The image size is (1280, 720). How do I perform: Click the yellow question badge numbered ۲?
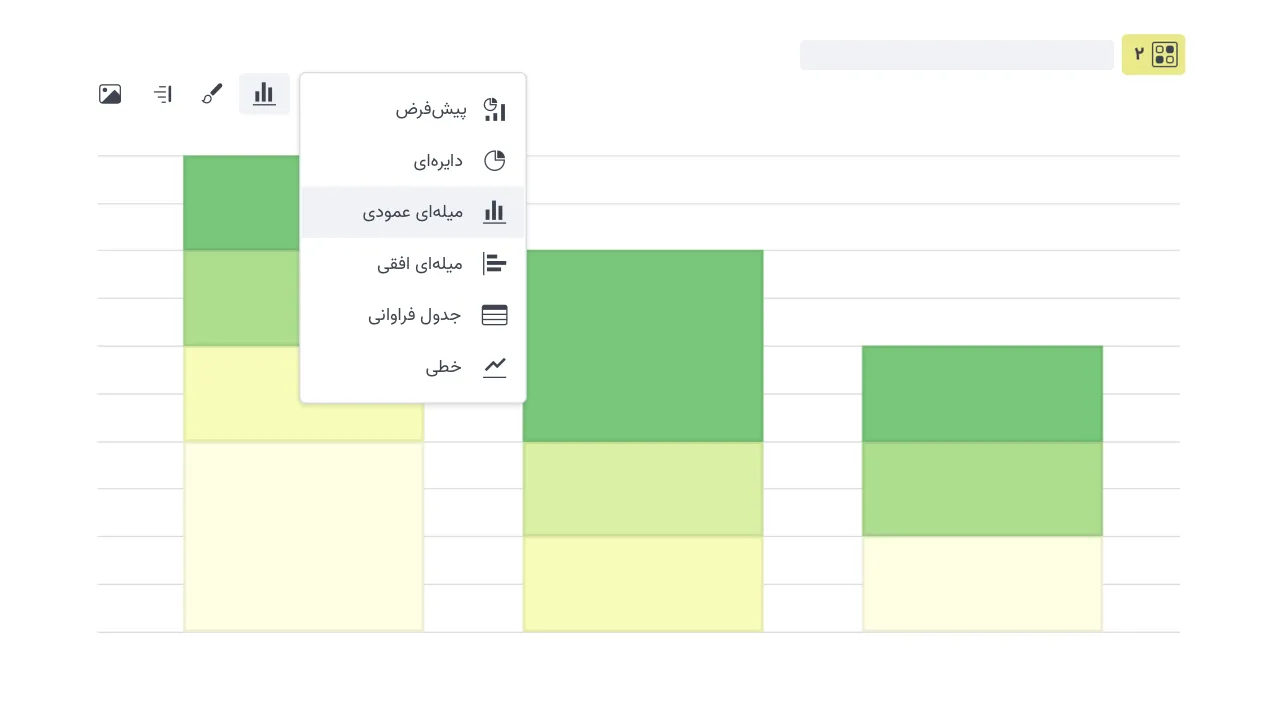[1153, 55]
